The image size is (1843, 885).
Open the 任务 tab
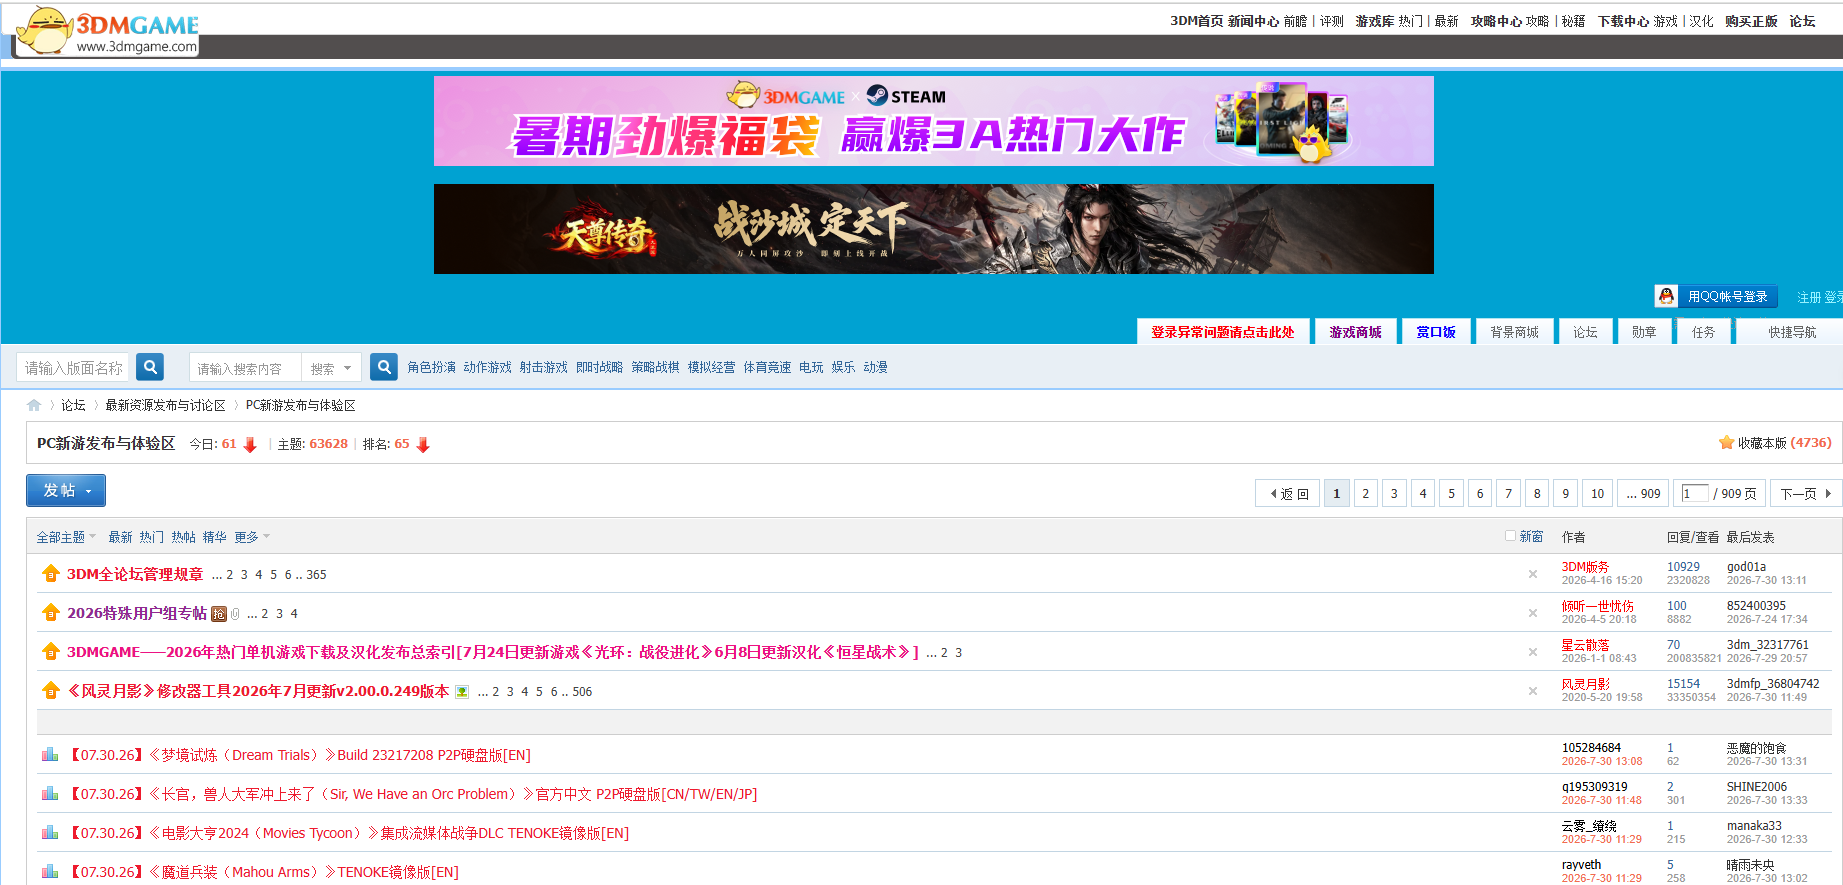(1703, 332)
